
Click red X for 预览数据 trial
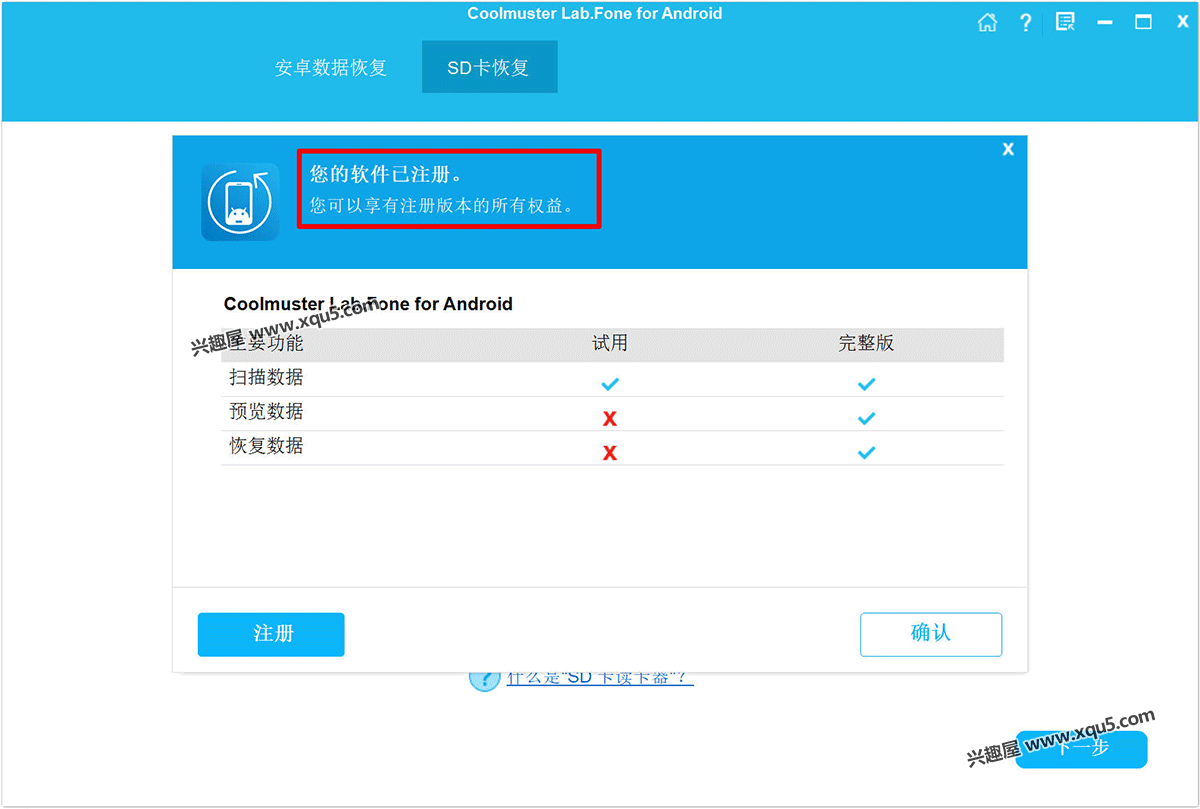[x=610, y=419]
